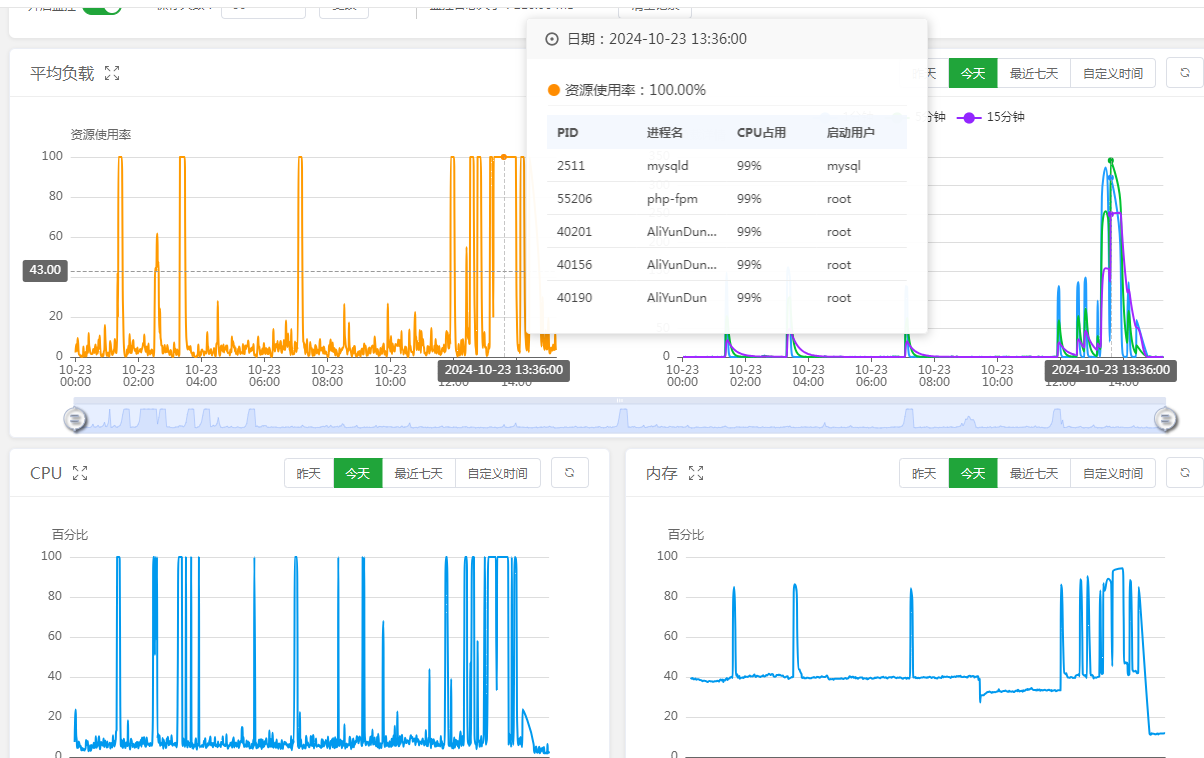Click the mysql user cell
Screen dimensions: 1204x758
[844, 166]
